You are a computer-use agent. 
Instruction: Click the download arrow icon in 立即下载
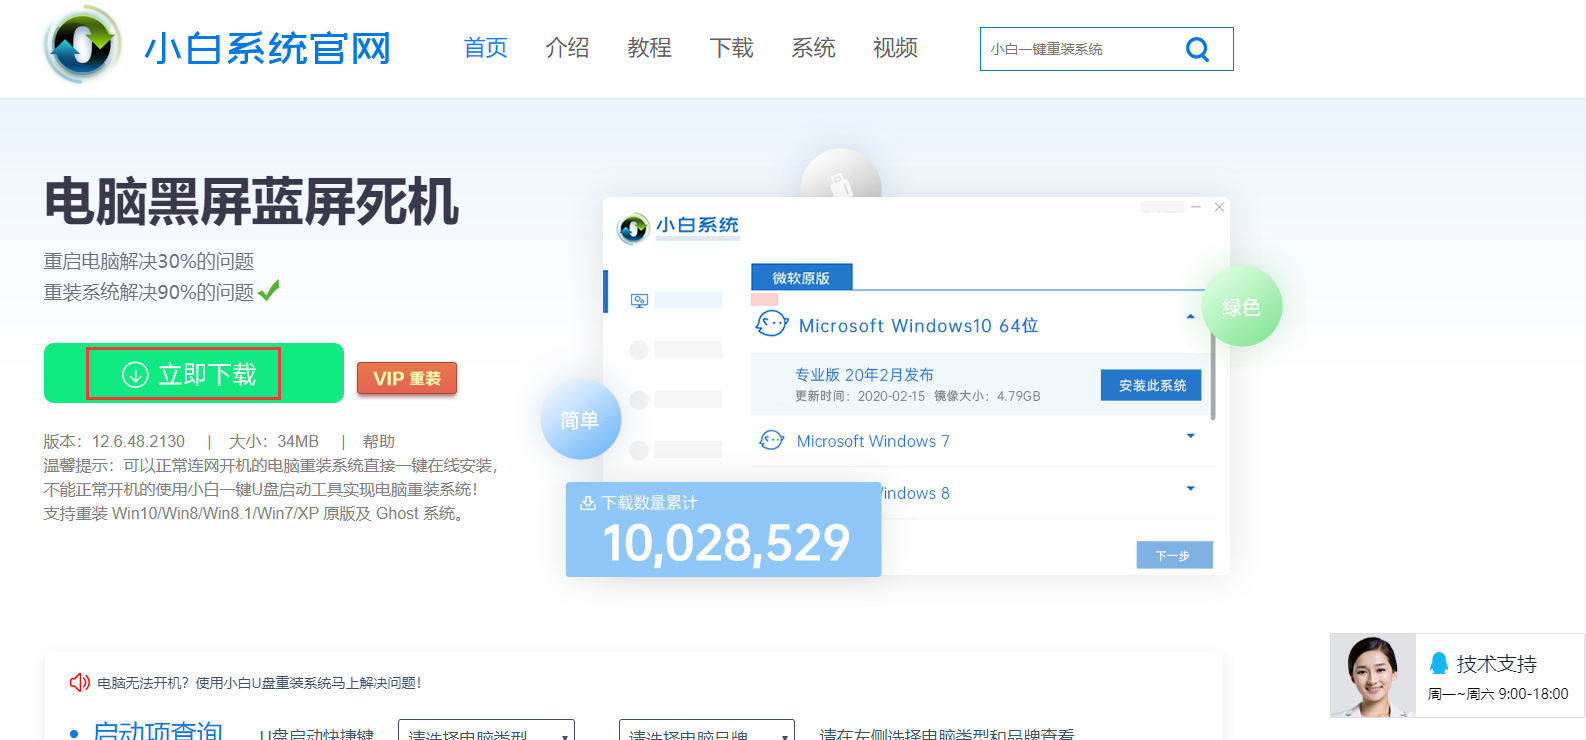point(135,375)
